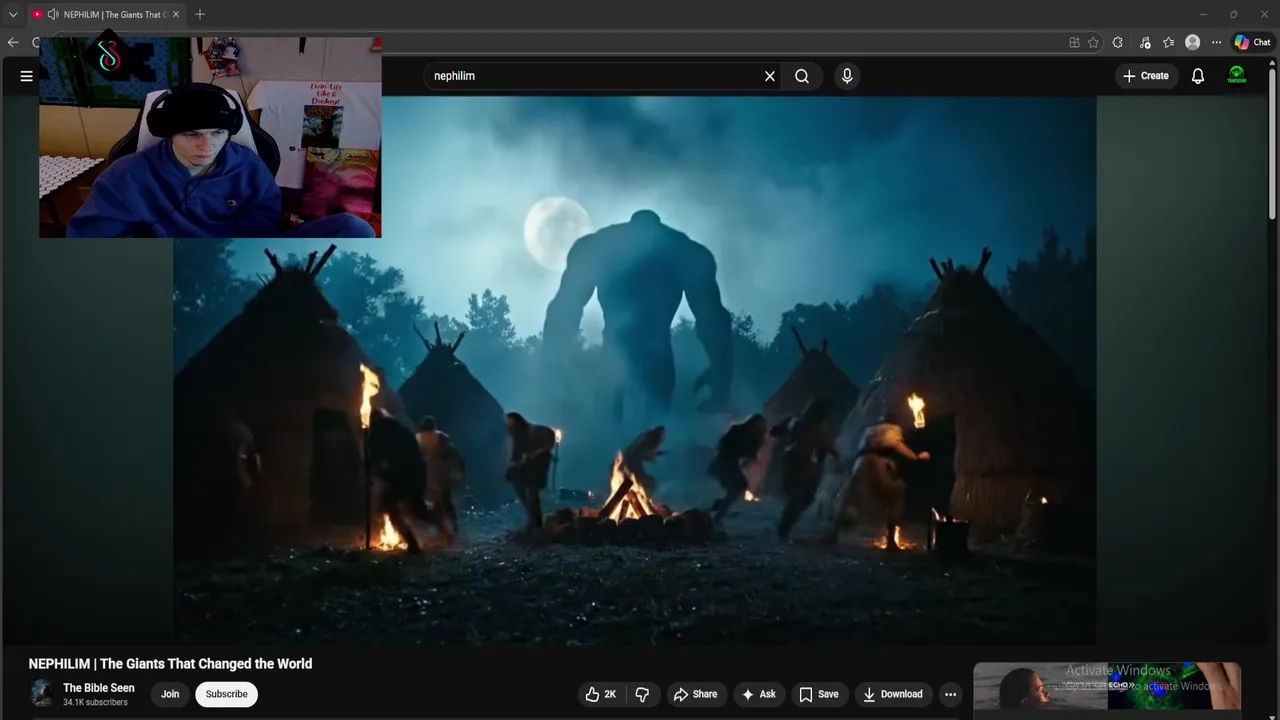The image size is (1280, 720).
Task: Open the Create video menu
Action: pyautogui.click(x=1146, y=76)
